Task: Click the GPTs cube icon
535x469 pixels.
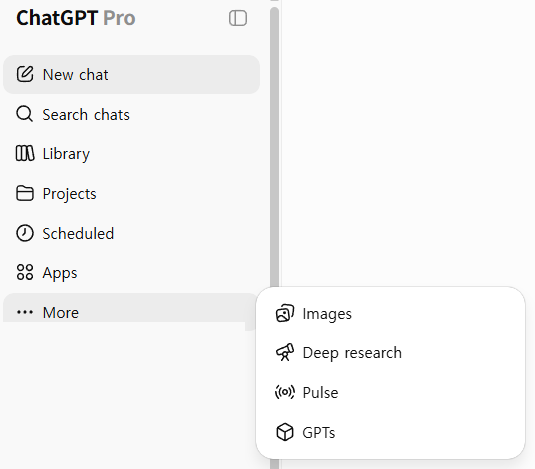Action: [x=285, y=432]
